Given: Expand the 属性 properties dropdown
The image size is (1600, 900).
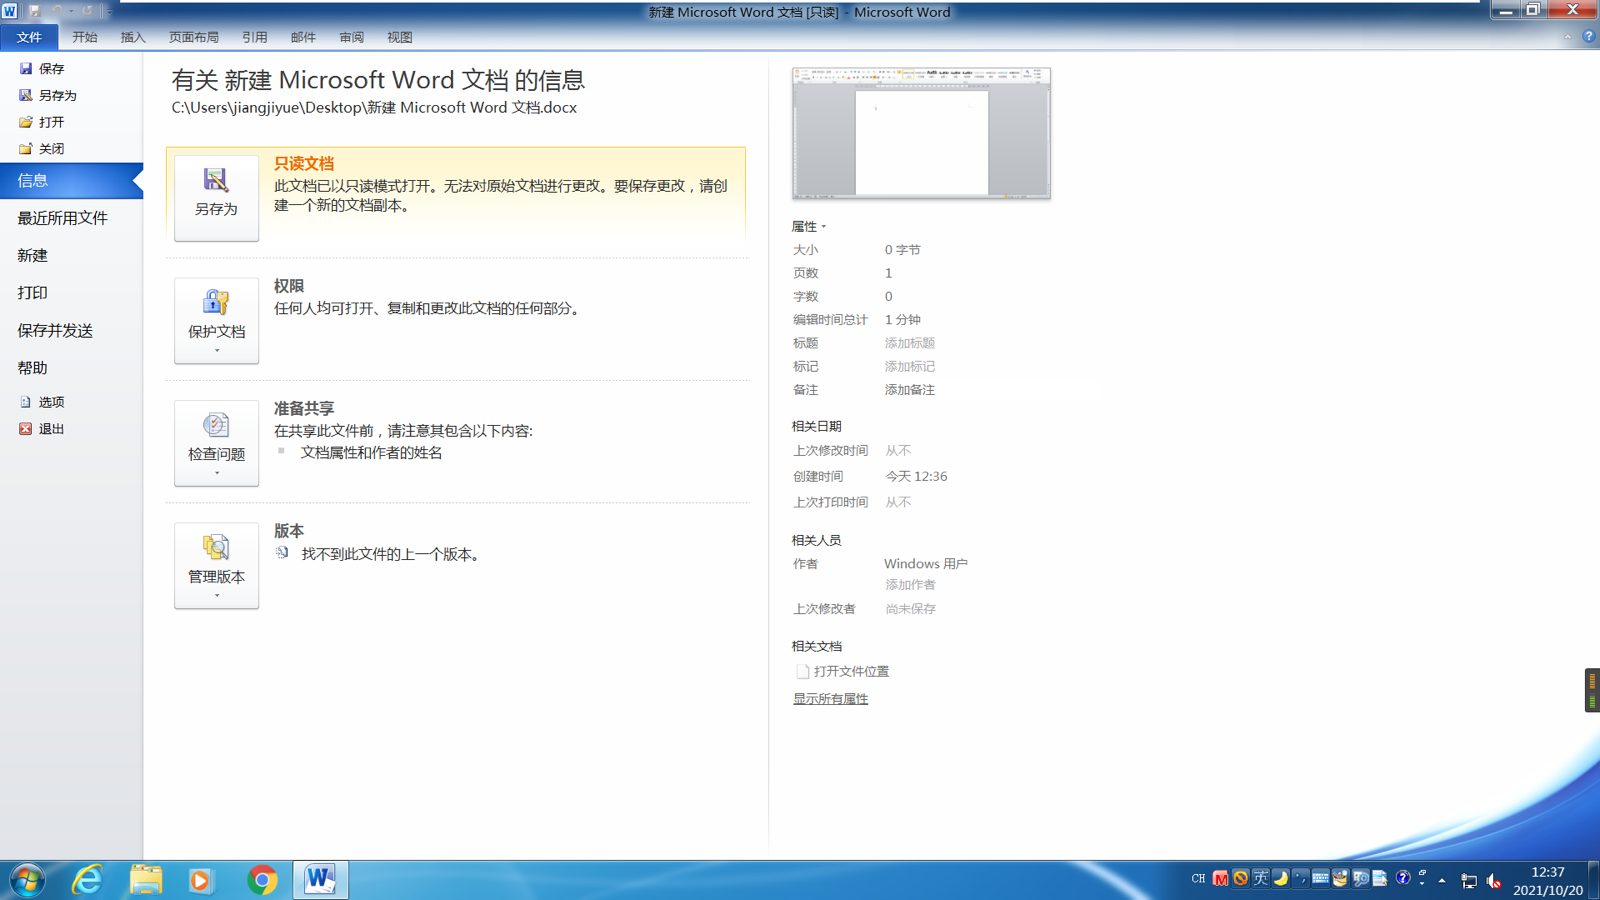Looking at the screenshot, I should pyautogui.click(x=808, y=227).
